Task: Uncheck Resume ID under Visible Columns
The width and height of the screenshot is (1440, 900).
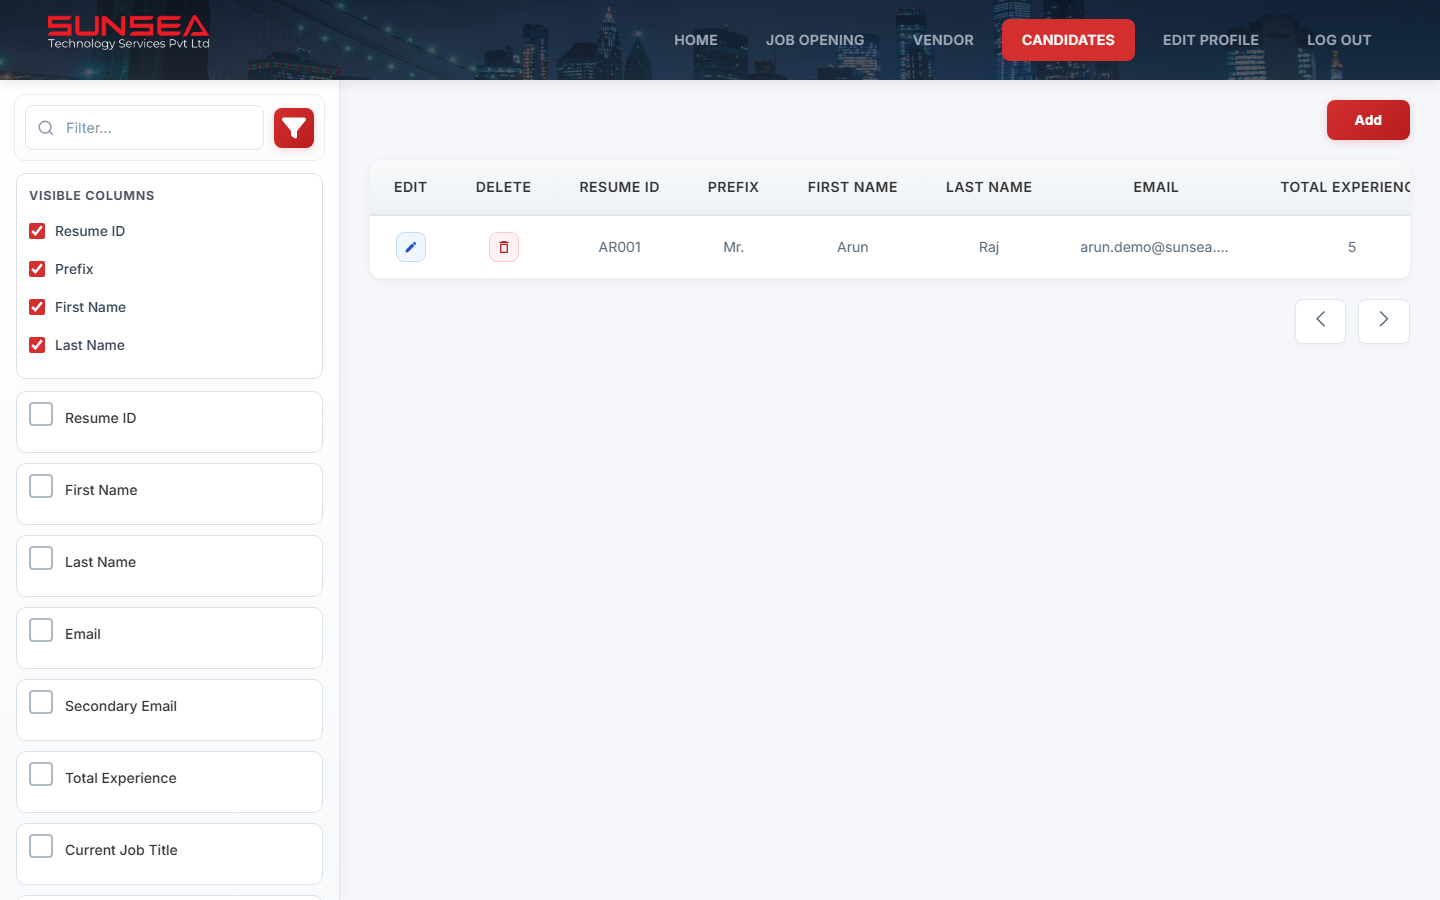Action: [x=37, y=231]
